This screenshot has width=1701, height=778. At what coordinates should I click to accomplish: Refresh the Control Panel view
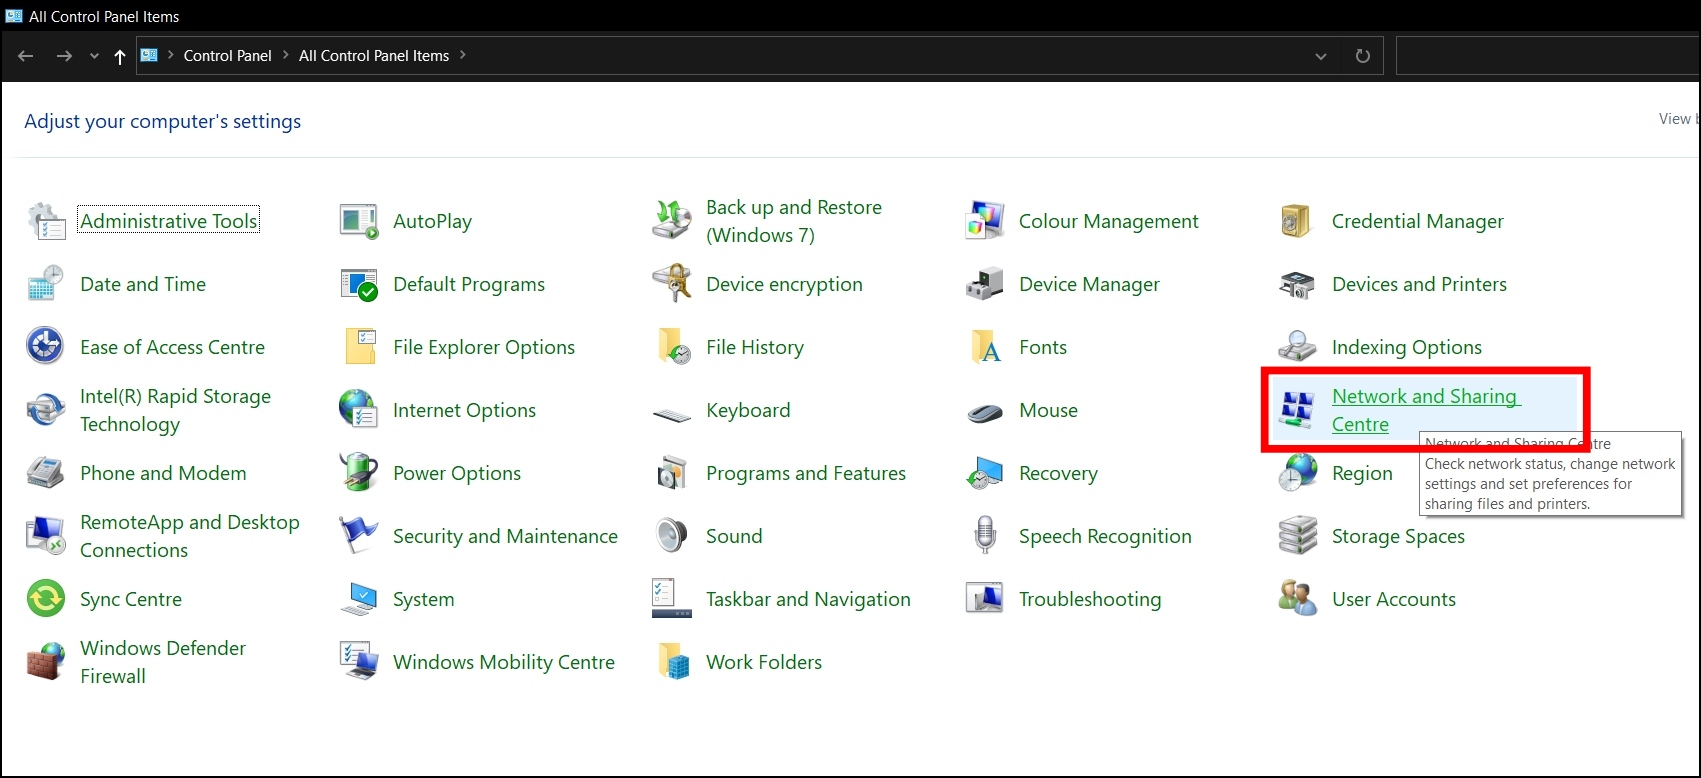(1362, 56)
